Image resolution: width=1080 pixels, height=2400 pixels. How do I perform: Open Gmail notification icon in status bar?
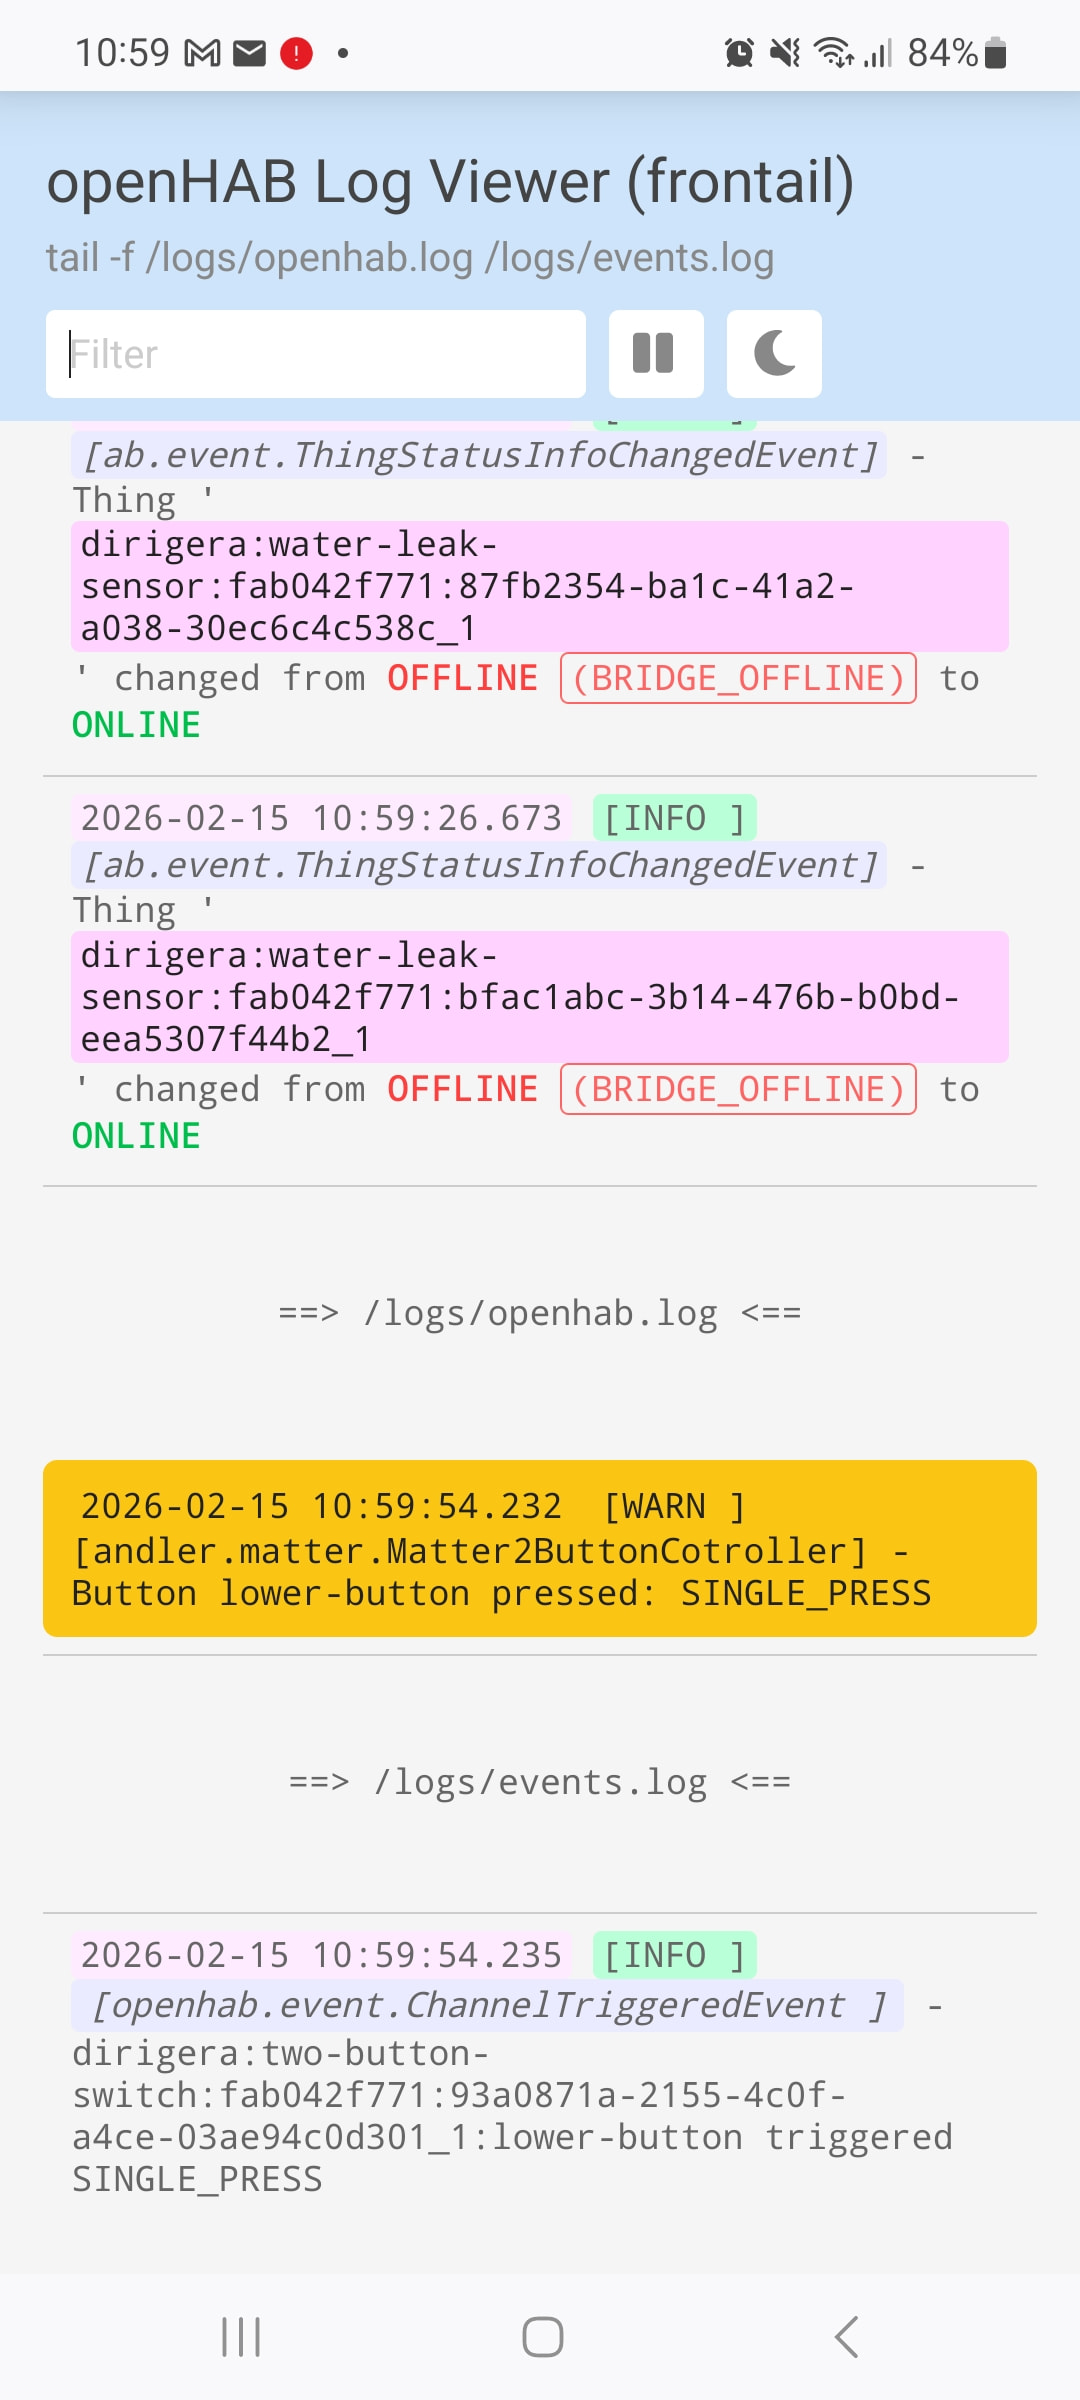point(203,53)
